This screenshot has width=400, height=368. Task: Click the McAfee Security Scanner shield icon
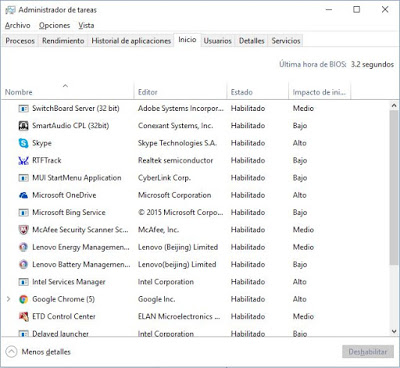pyautogui.click(x=23, y=230)
